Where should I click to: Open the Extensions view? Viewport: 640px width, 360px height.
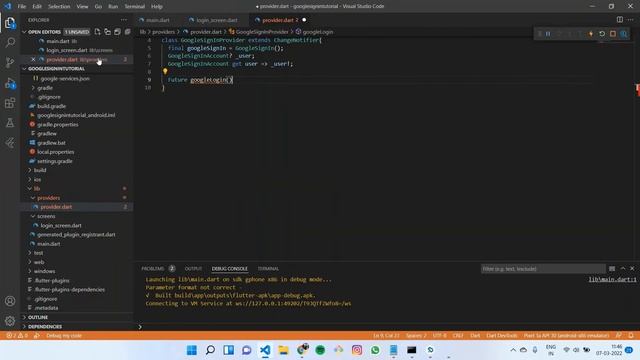coord(10,103)
